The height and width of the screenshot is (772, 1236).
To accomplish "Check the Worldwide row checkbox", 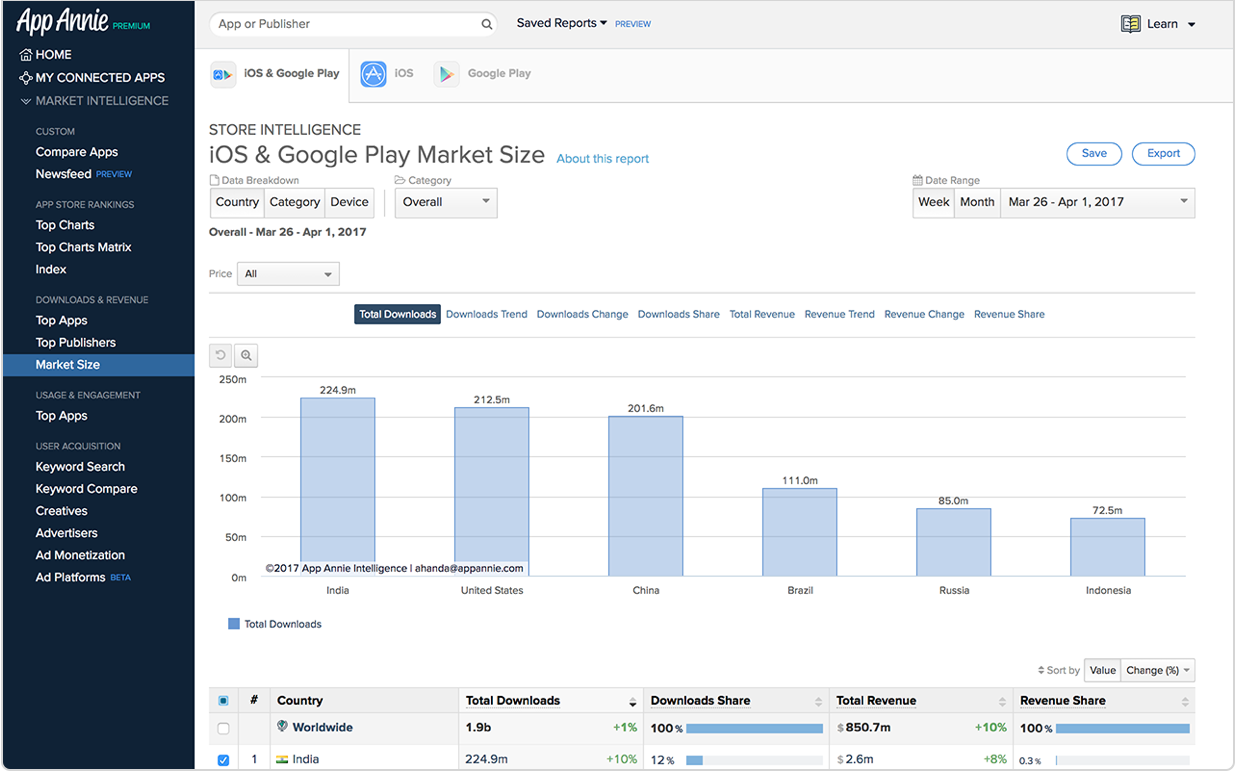I will pos(223,728).
